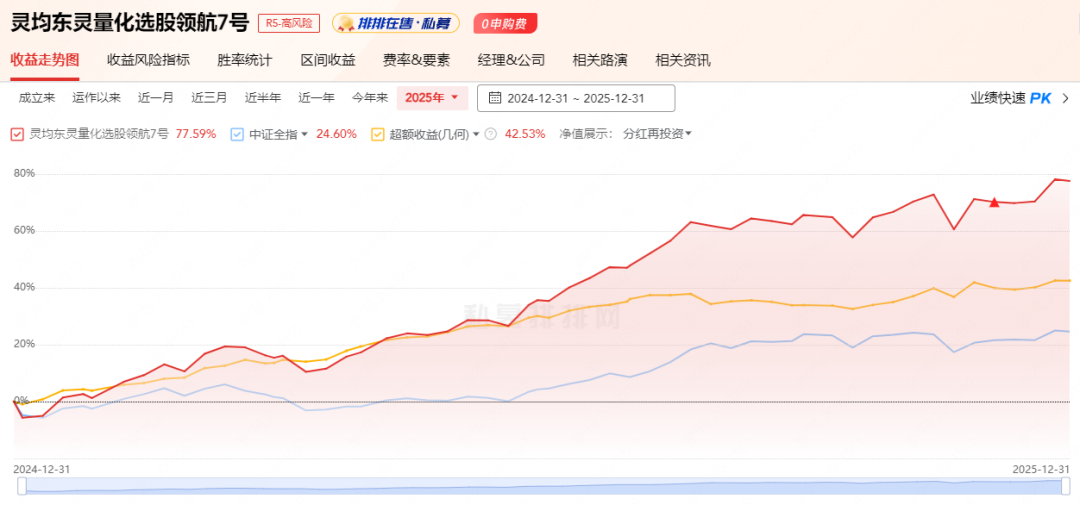Click the calendar icon in date range
1080x505 pixels.
(495, 98)
